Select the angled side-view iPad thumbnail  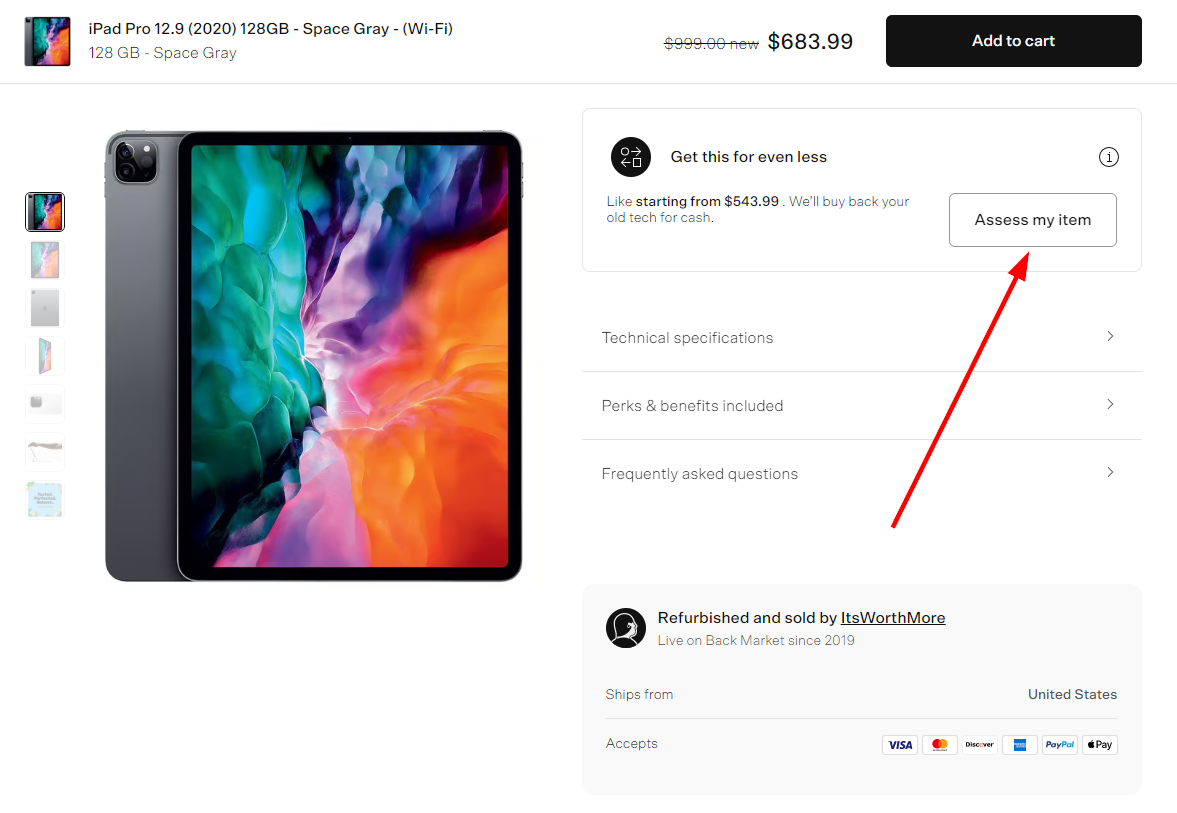[45, 356]
